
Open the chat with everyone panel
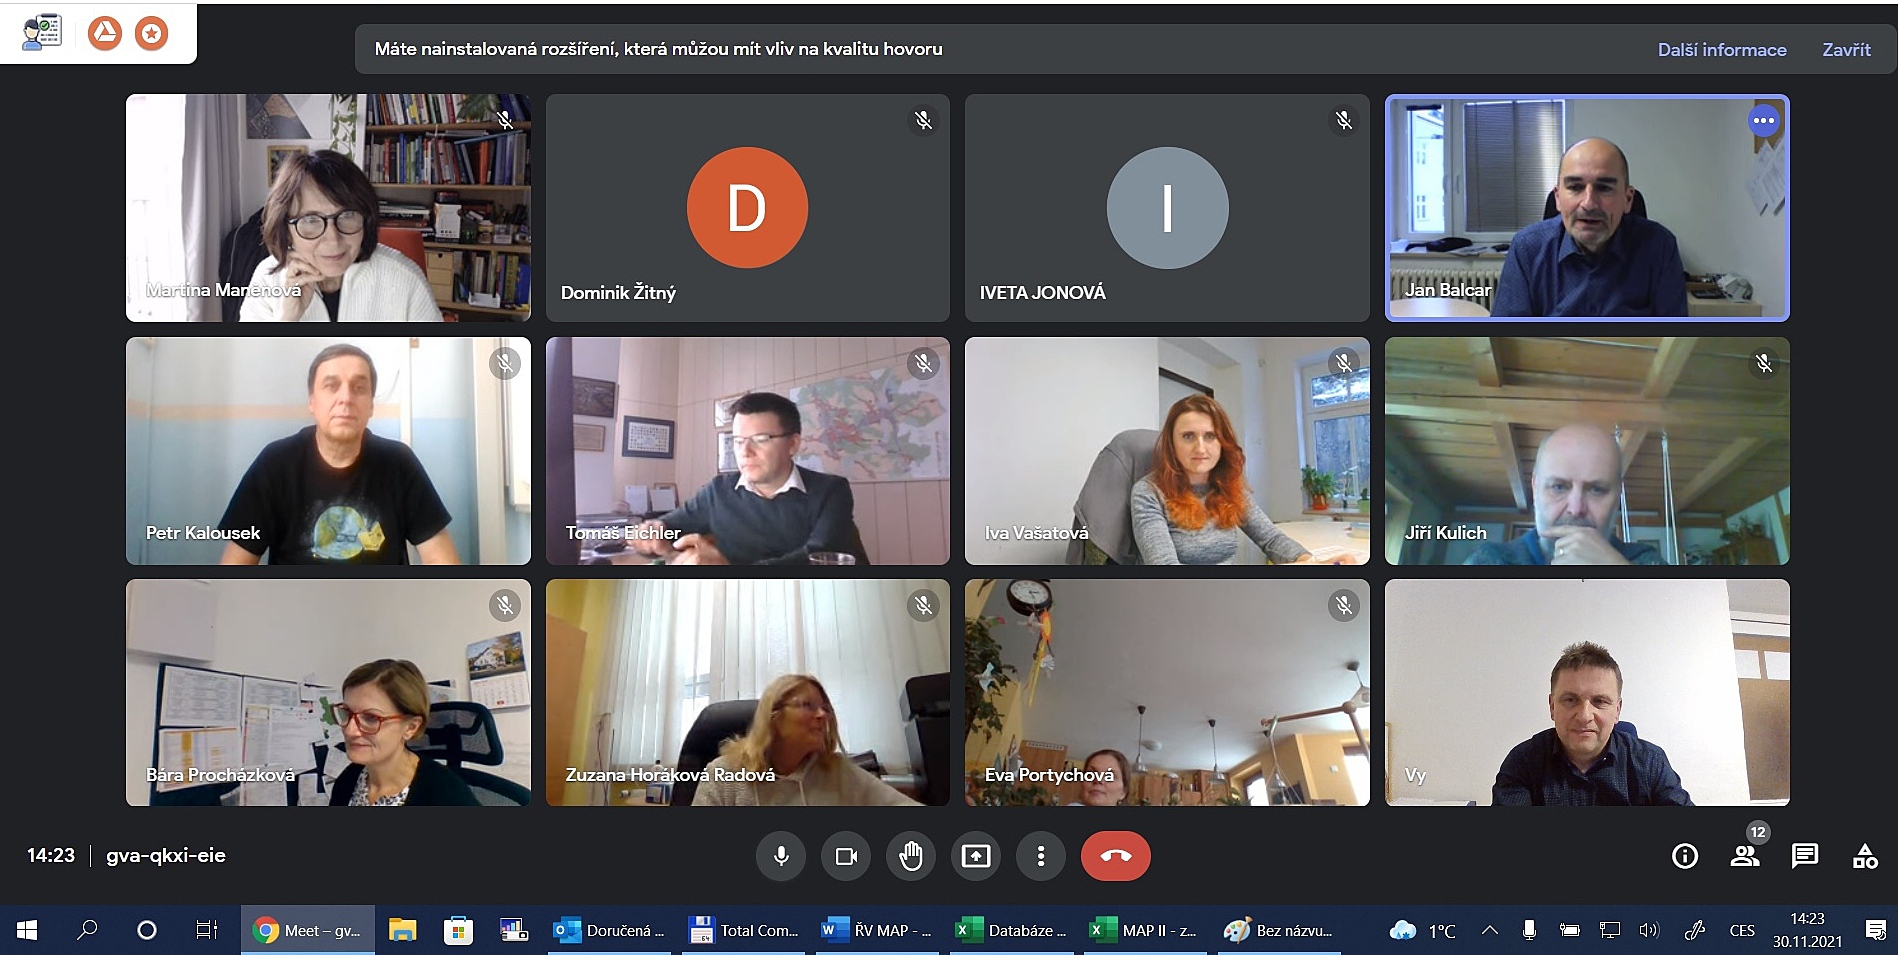(1805, 856)
